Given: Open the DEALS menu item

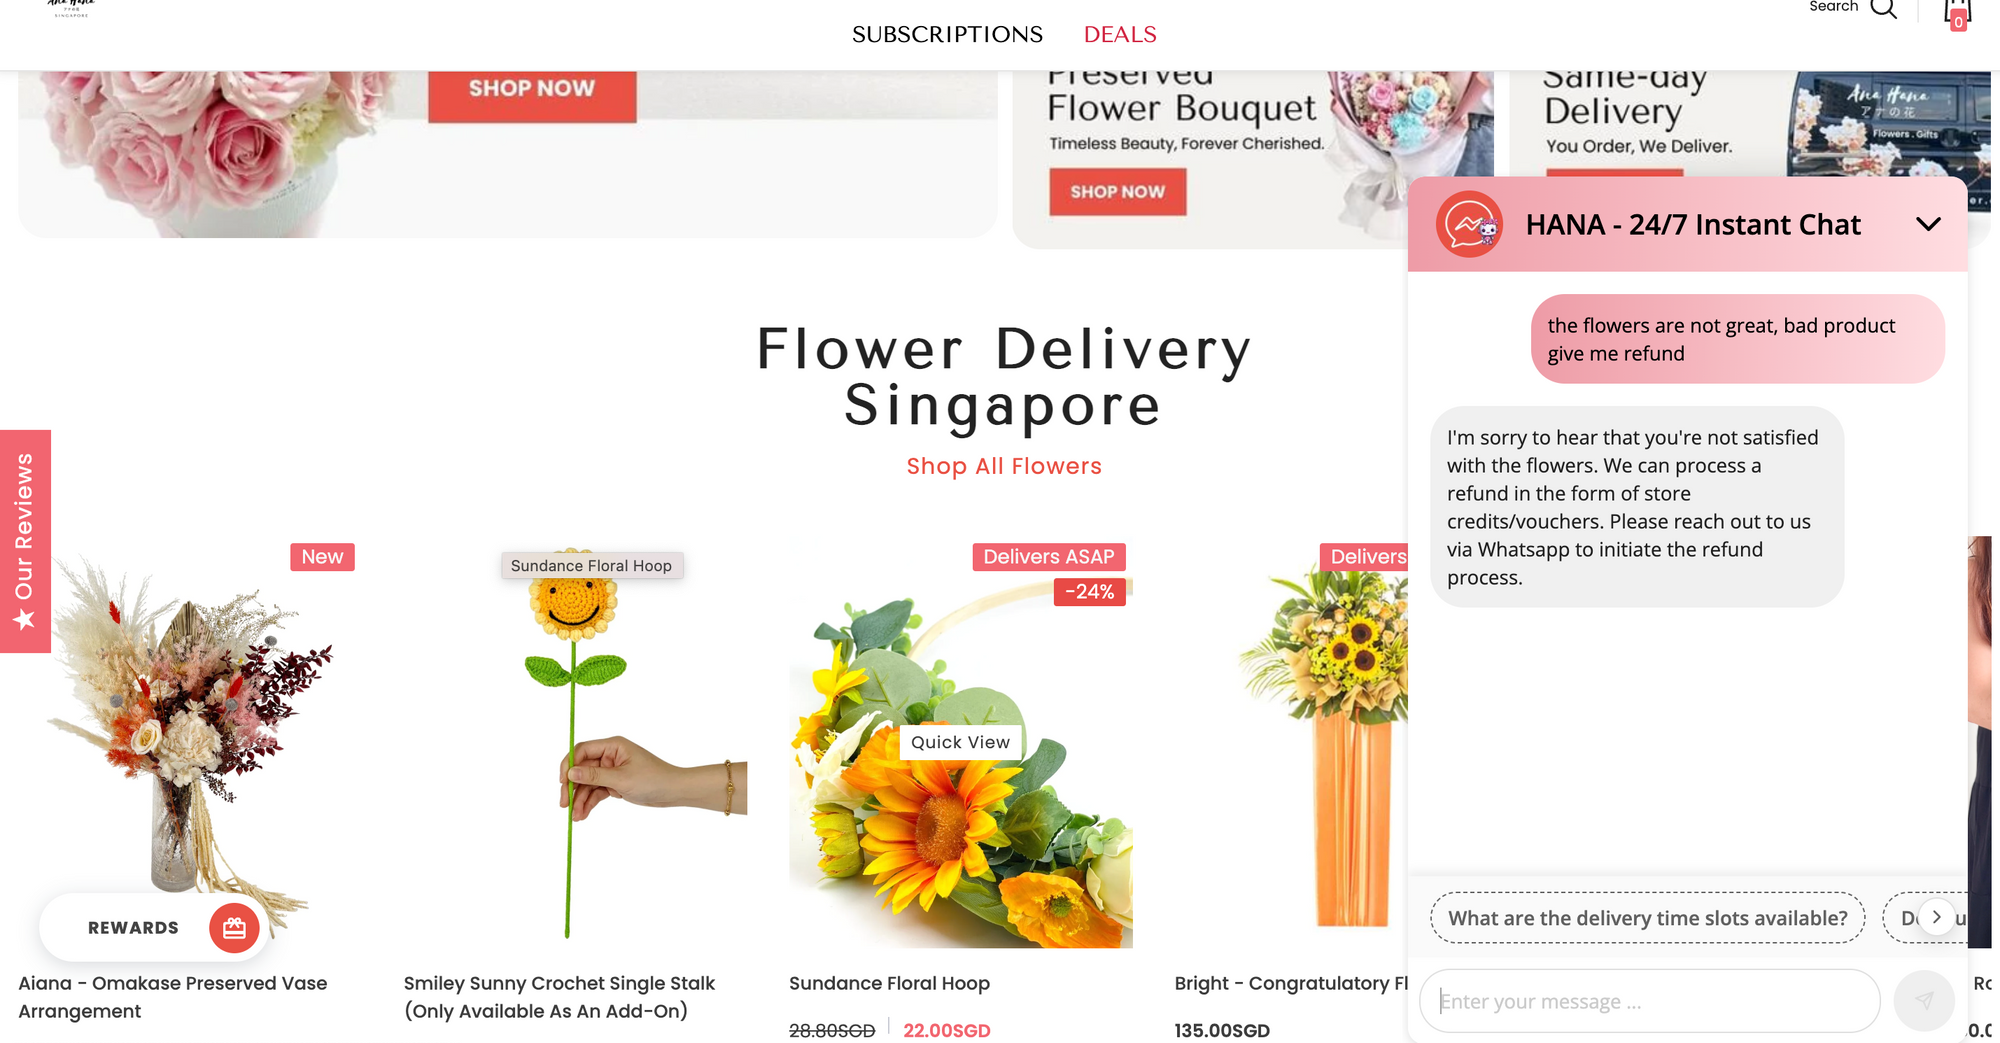Looking at the screenshot, I should 1120,35.
